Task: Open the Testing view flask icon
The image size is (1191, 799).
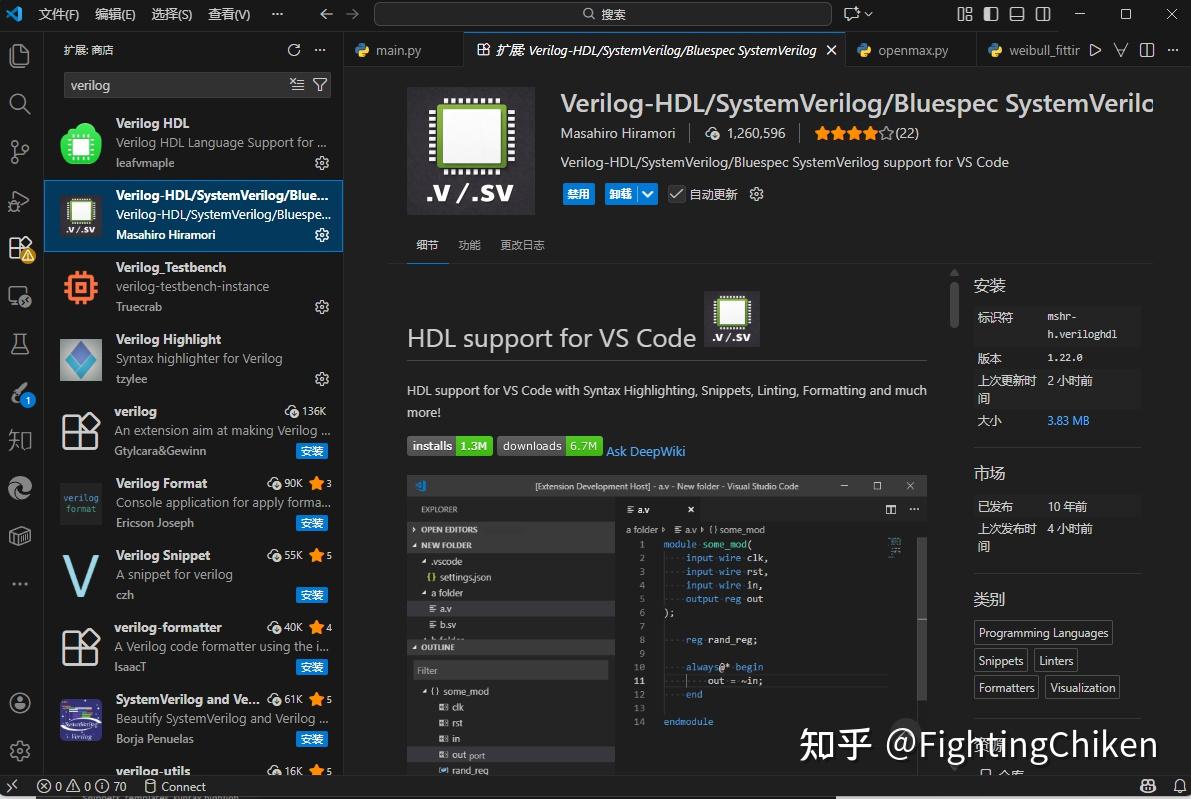Action: tap(19, 343)
